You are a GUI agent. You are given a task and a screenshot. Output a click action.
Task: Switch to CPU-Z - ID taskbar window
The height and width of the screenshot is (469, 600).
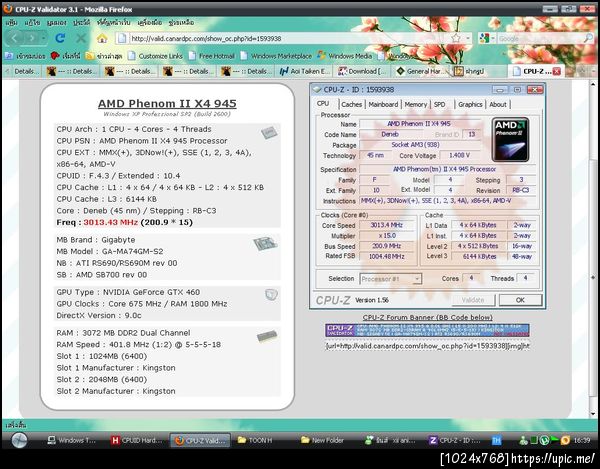455,440
